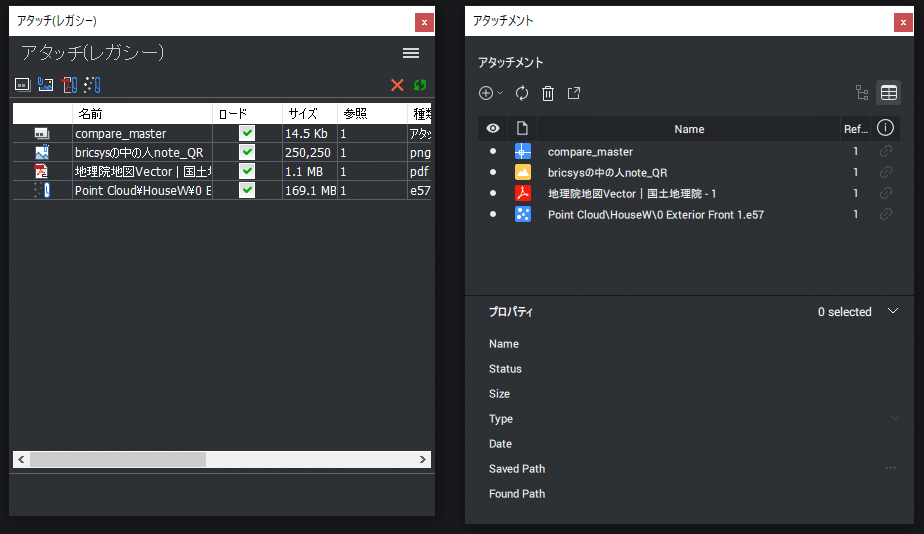Click the link icon on bricsys QR row
The height and width of the screenshot is (534, 924).
(x=885, y=172)
